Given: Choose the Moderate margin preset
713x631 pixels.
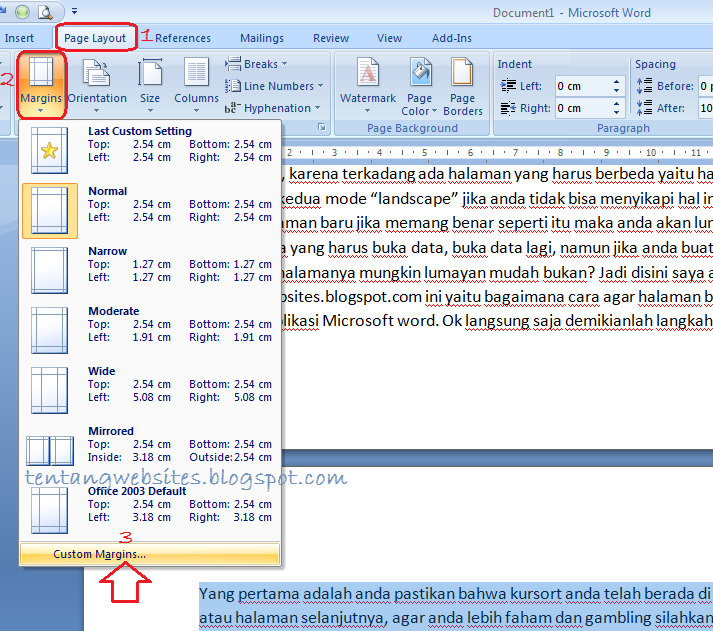Looking at the screenshot, I should (x=150, y=331).
